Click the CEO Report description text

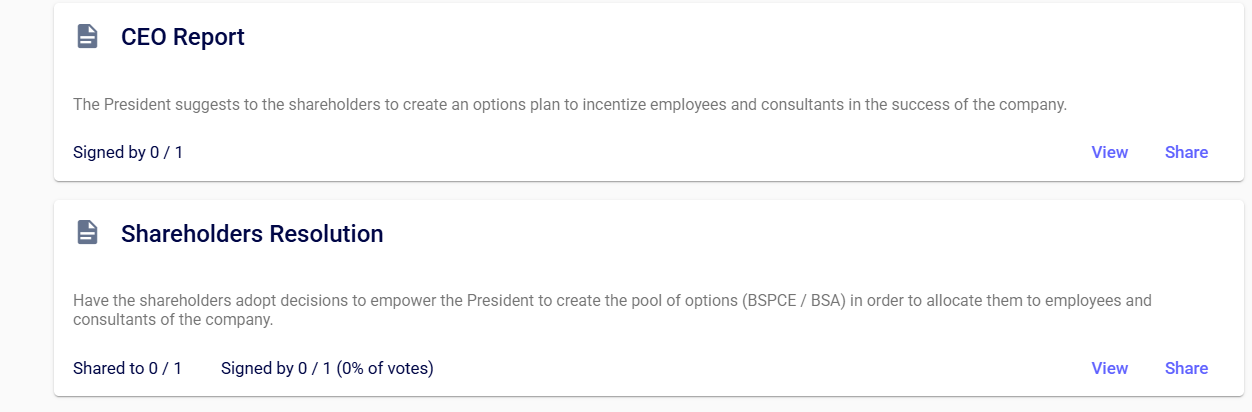point(570,104)
